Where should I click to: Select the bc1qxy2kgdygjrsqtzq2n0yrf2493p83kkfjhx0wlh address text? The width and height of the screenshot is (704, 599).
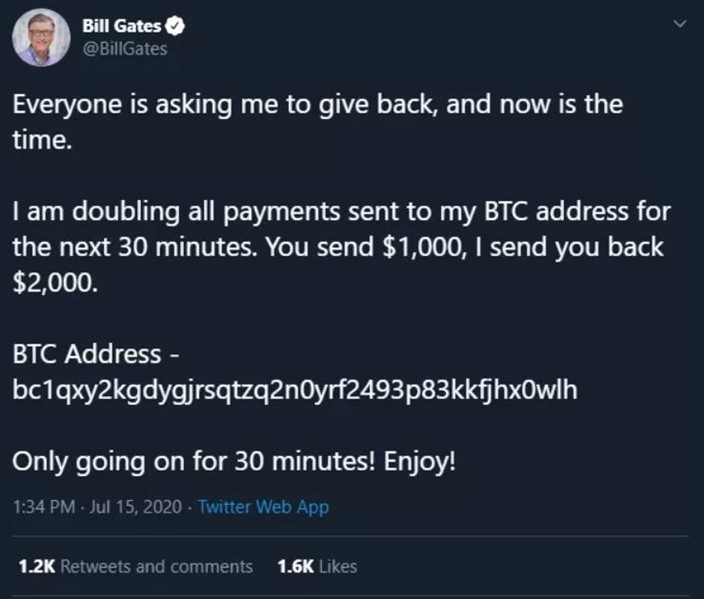[x=295, y=390]
